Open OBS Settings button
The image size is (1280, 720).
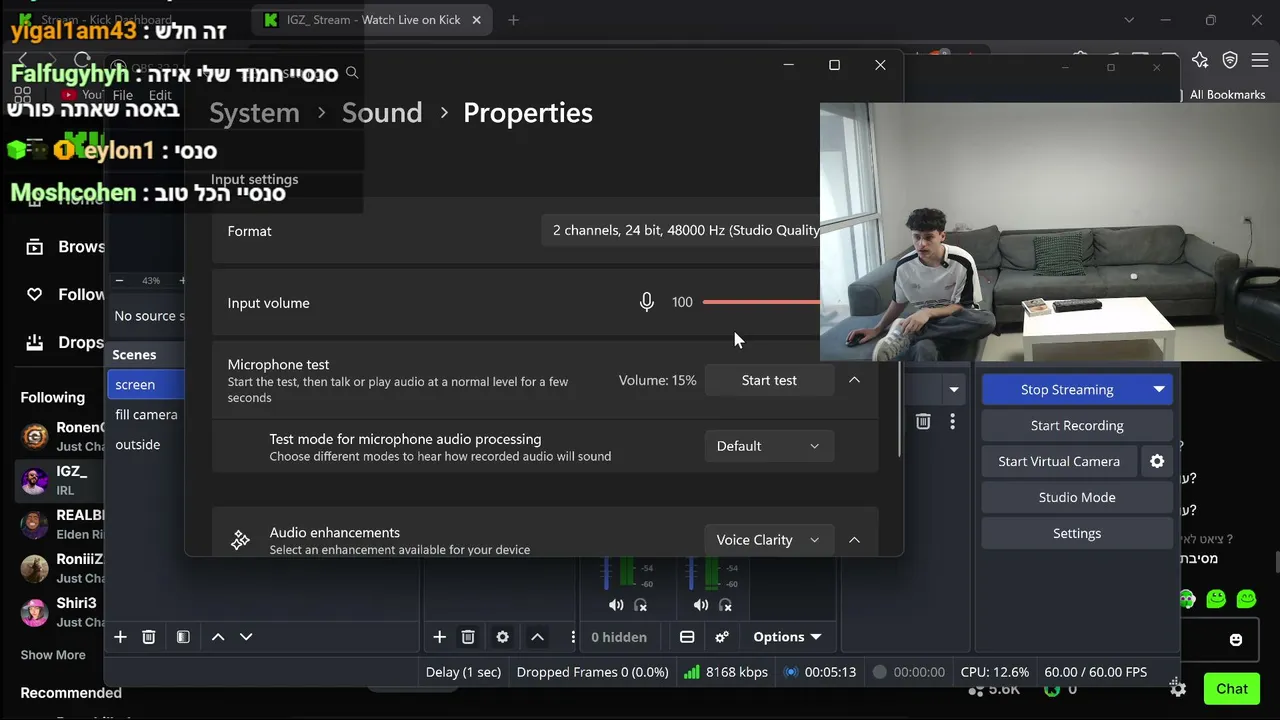coord(1077,533)
